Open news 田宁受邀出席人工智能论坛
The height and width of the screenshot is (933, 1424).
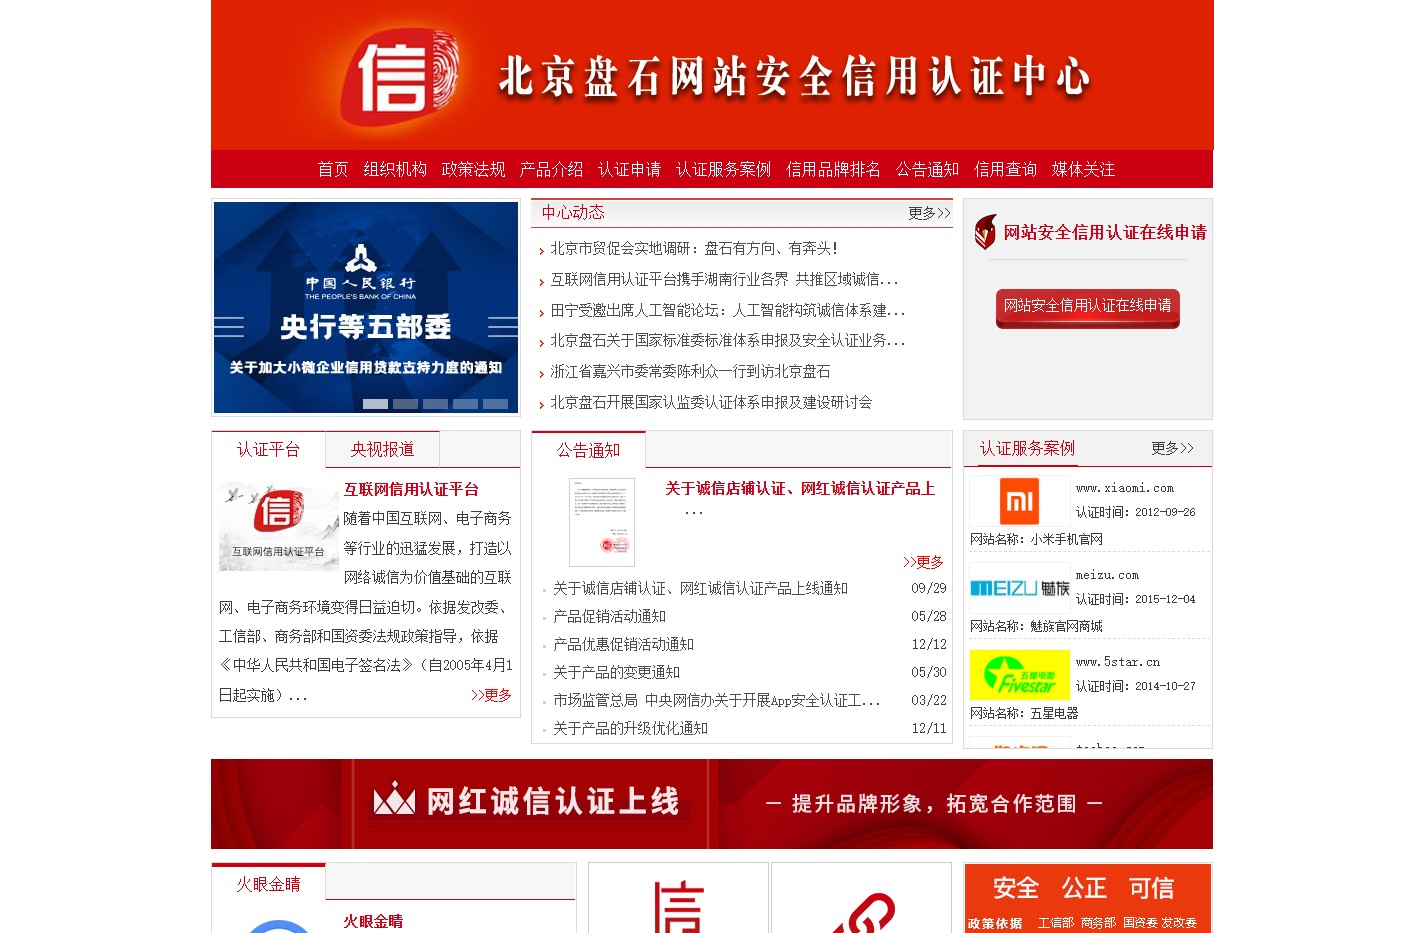(x=727, y=310)
